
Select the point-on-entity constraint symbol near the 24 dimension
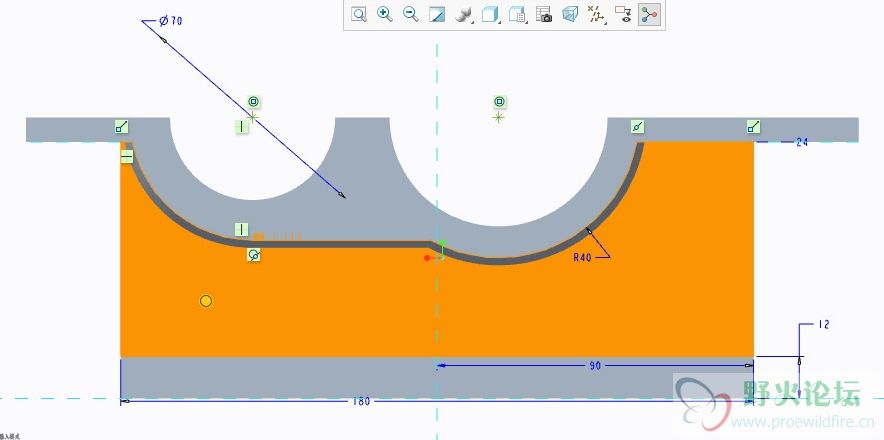[x=753, y=127]
